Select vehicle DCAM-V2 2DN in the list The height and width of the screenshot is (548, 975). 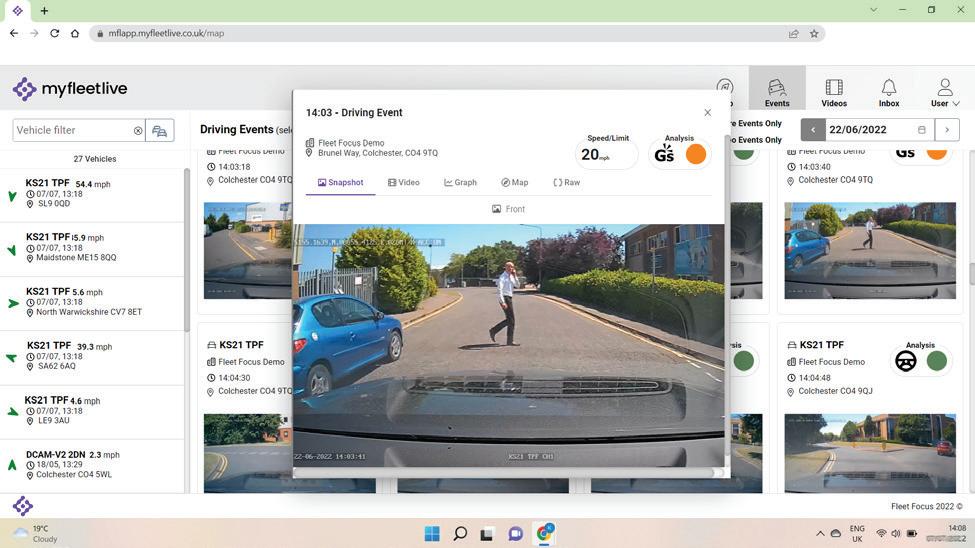point(93,465)
